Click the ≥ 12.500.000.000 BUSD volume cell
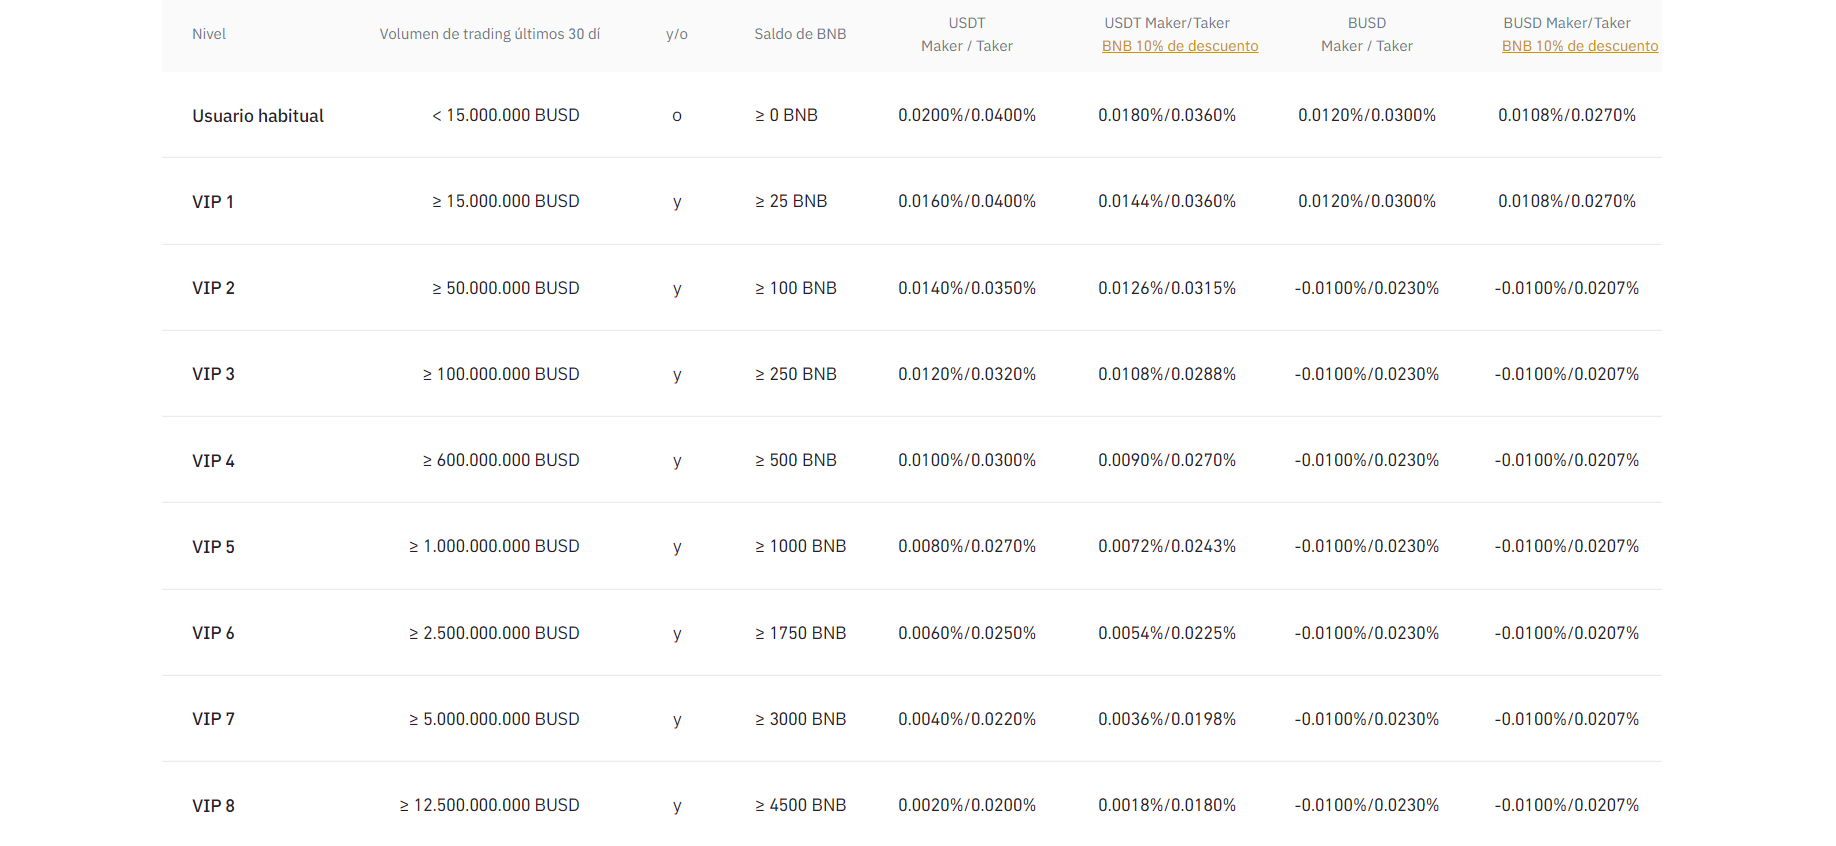The height and width of the screenshot is (846, 1836). pos(490,805)
